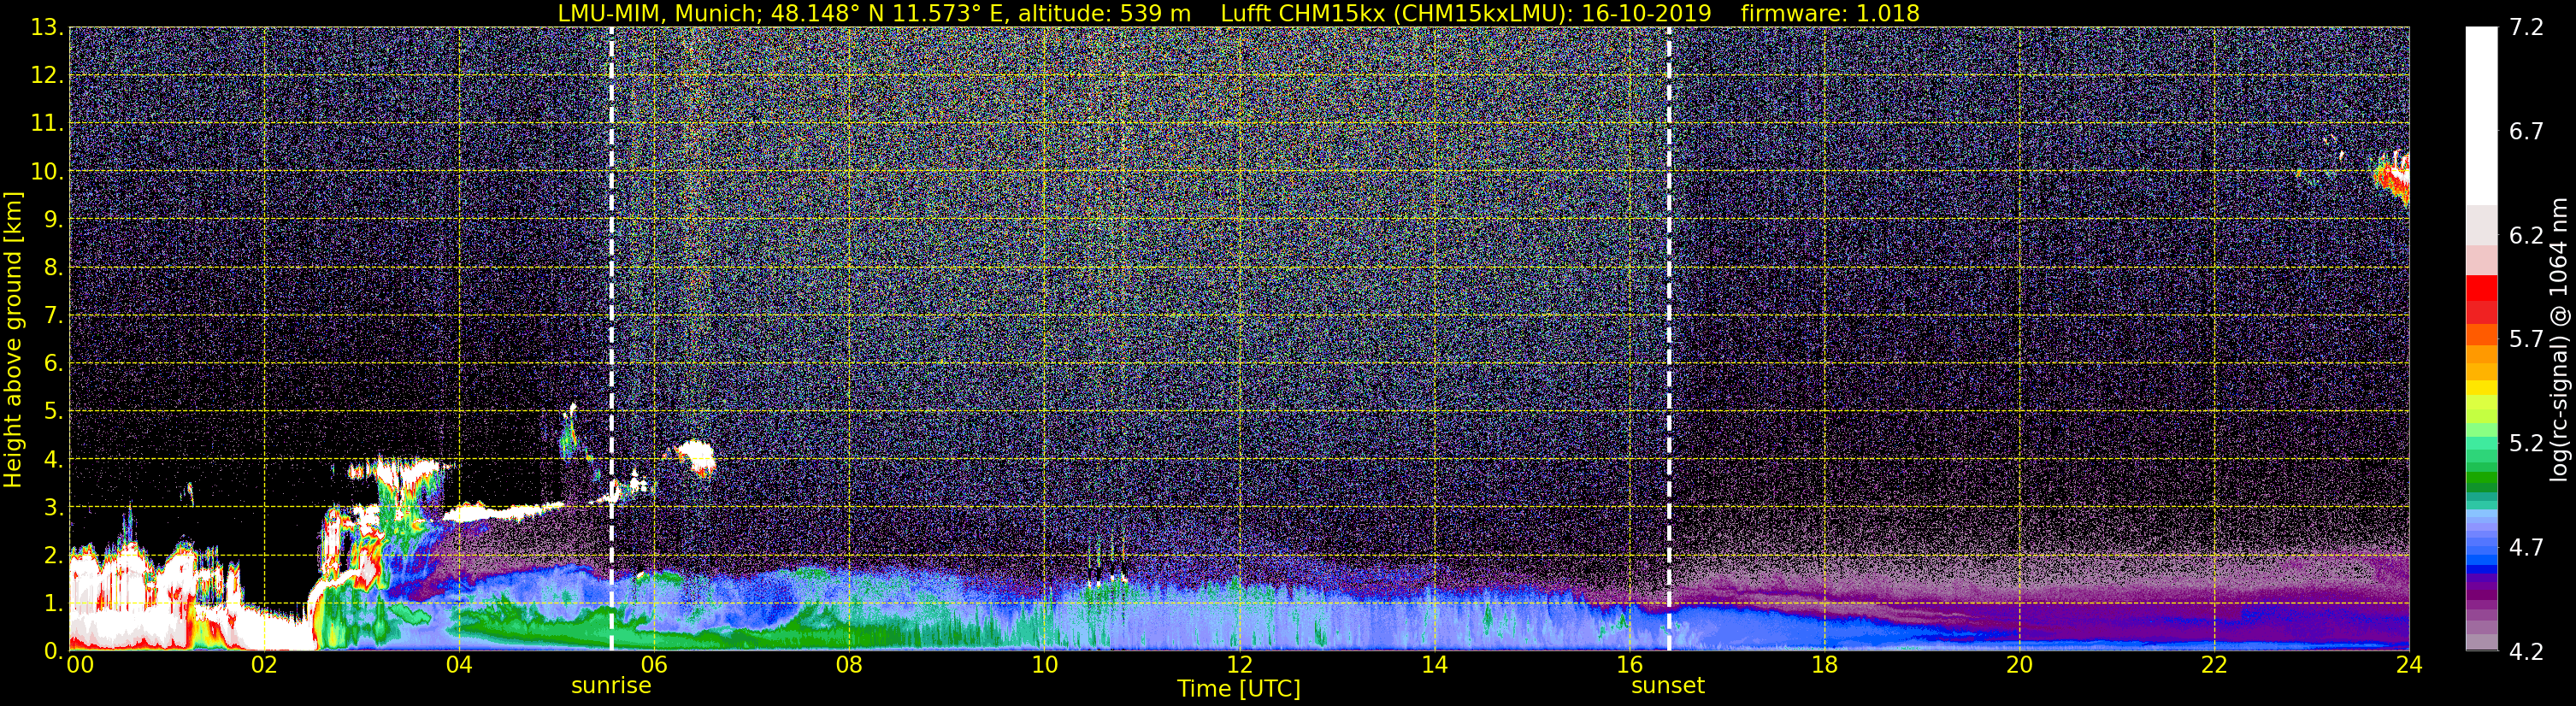The image size is (2576, 706).
Task: Click the x-axis tick label '22'
Action: tap(2214, 665)
